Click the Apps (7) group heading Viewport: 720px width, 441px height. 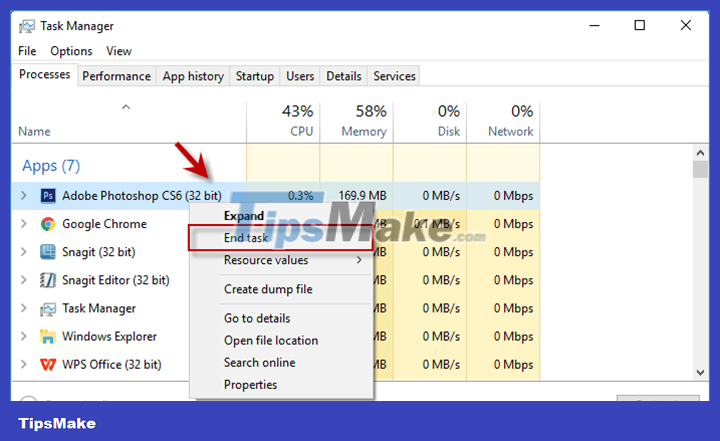tap(51, 165)
